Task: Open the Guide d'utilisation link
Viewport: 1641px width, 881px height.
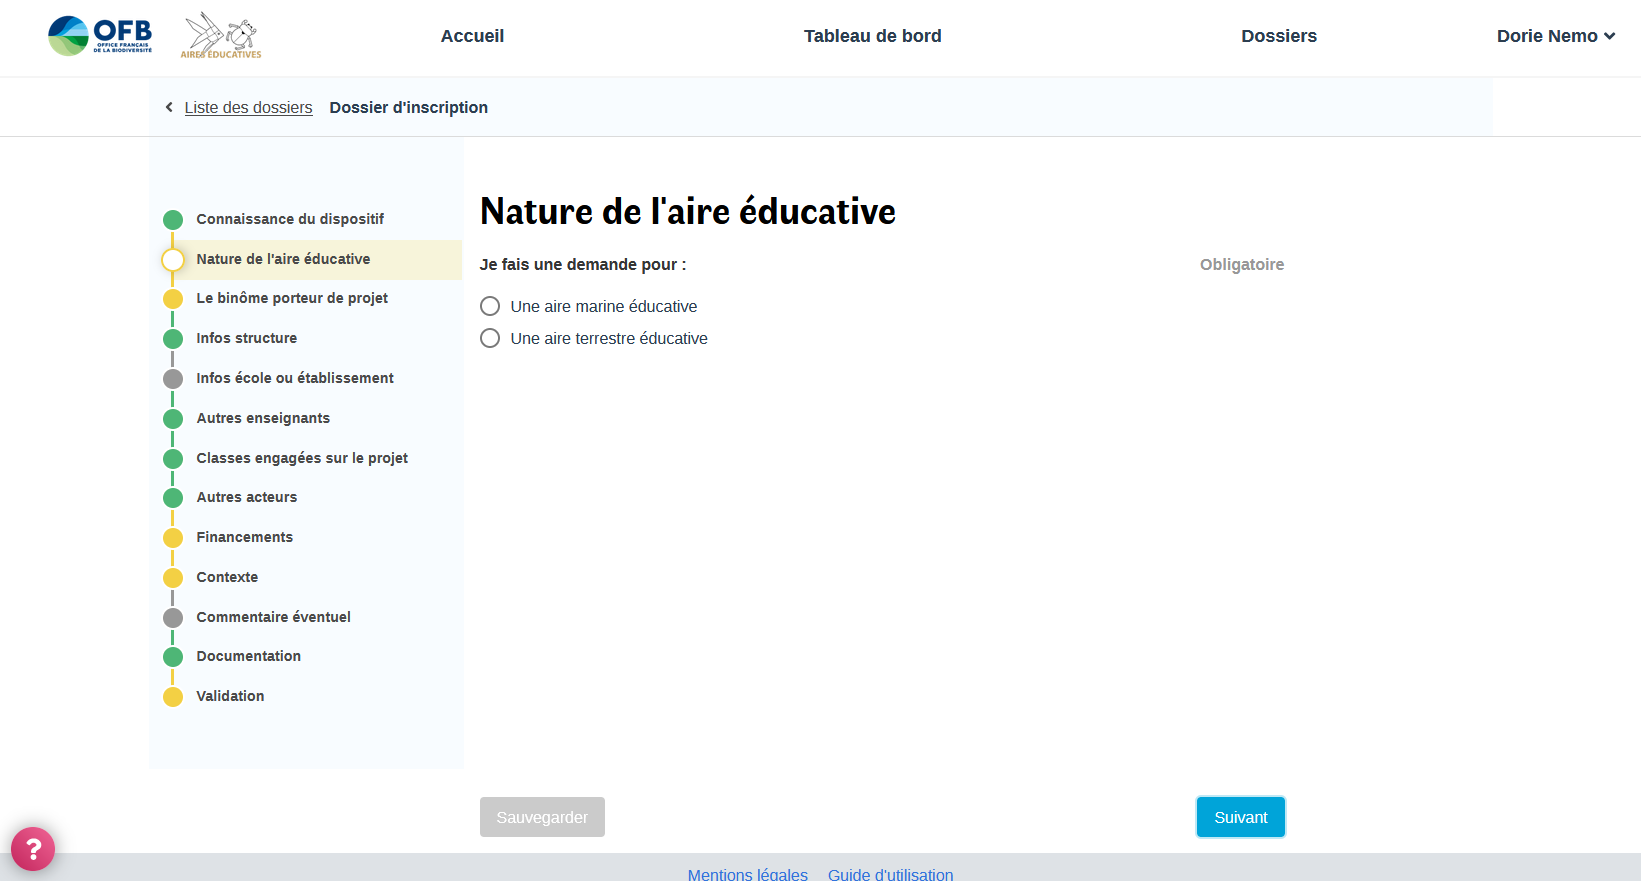Action: pos(890,873)
